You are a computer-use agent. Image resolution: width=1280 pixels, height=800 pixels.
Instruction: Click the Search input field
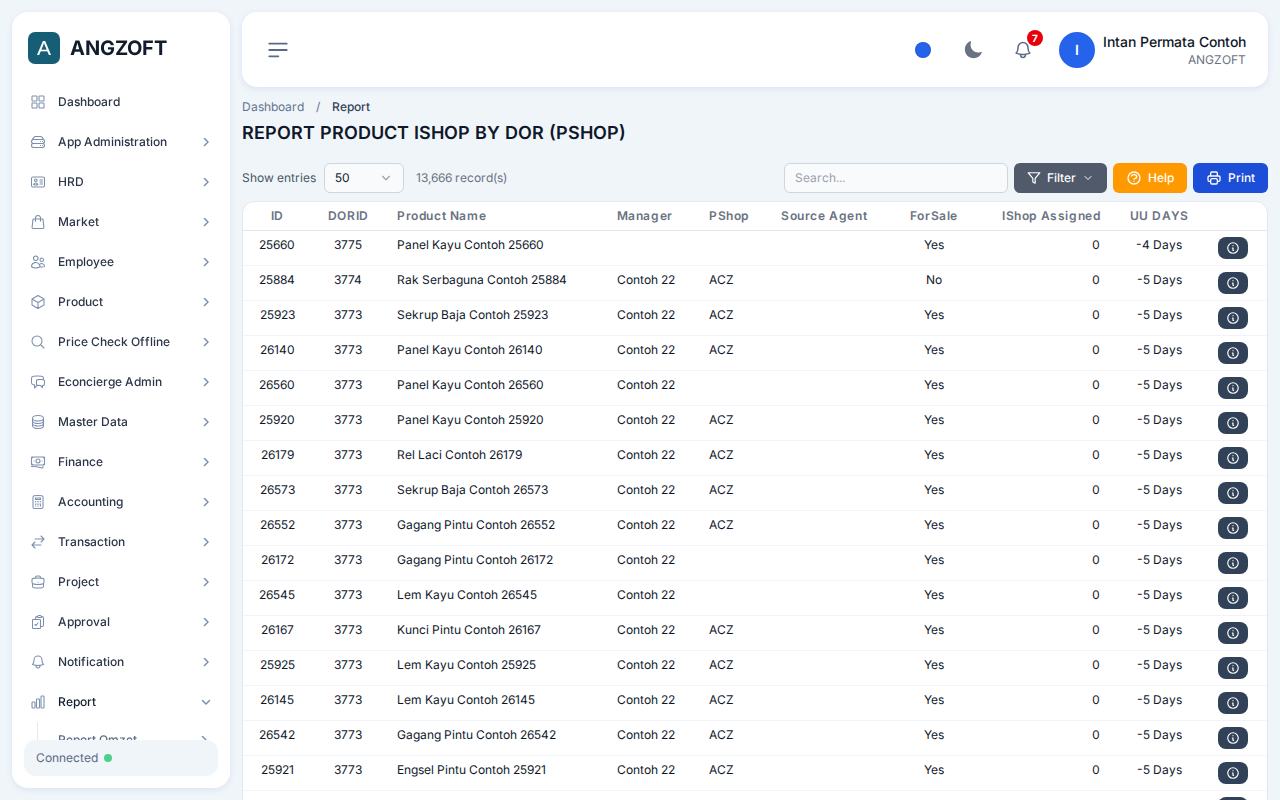pos(896,178)
